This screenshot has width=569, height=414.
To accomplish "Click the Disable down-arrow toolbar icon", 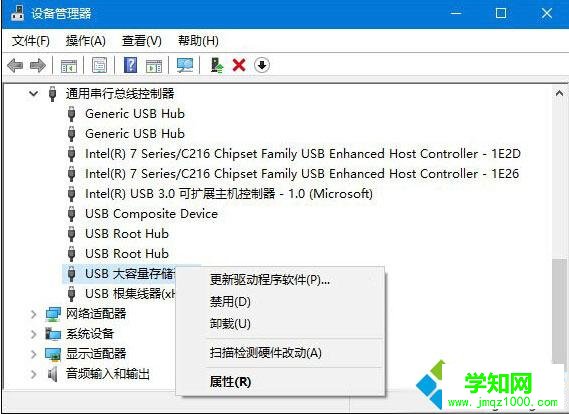I will 262,65.
